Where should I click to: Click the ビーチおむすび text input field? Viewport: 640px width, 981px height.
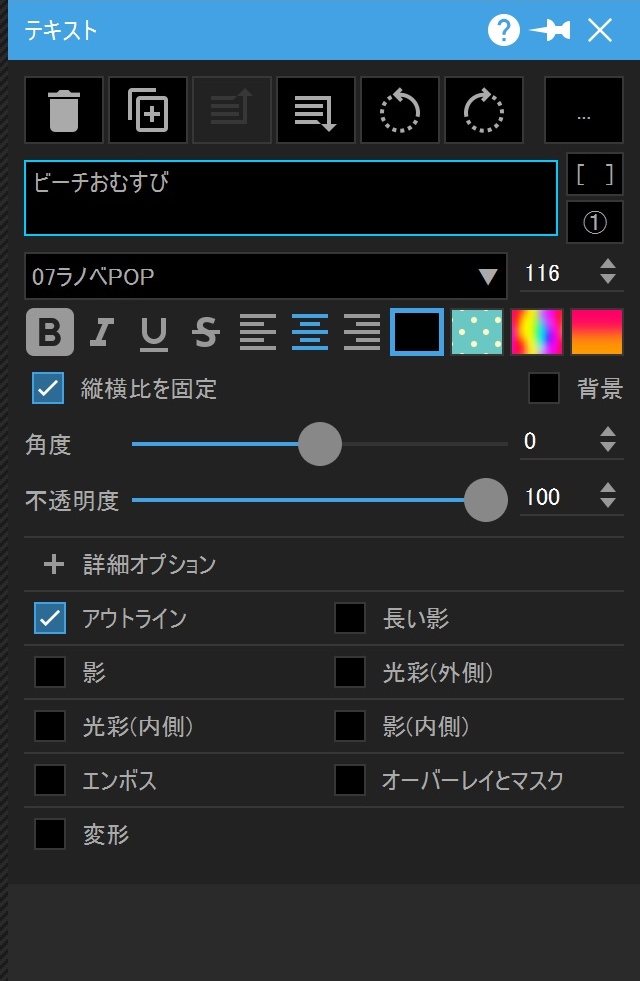290,198
